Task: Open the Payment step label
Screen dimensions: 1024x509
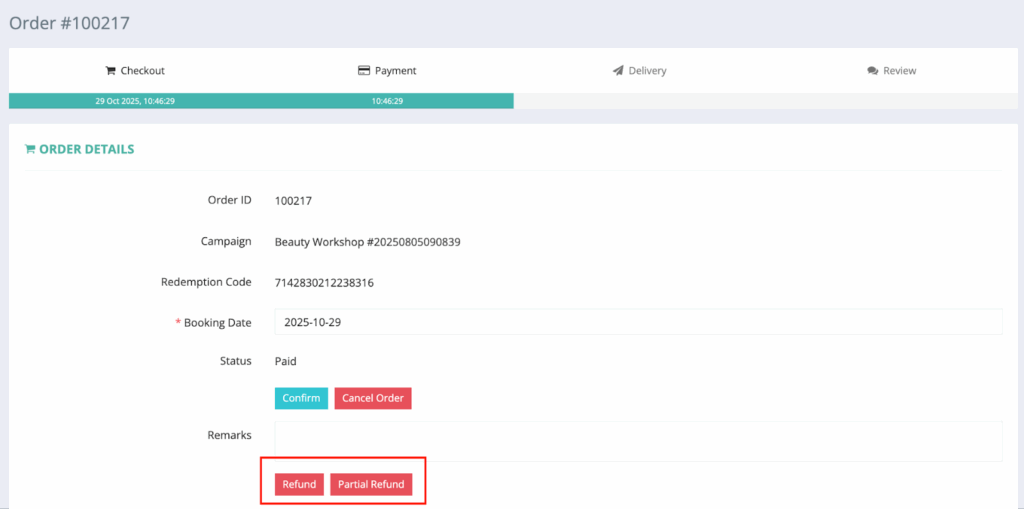Action: (395, 71)
